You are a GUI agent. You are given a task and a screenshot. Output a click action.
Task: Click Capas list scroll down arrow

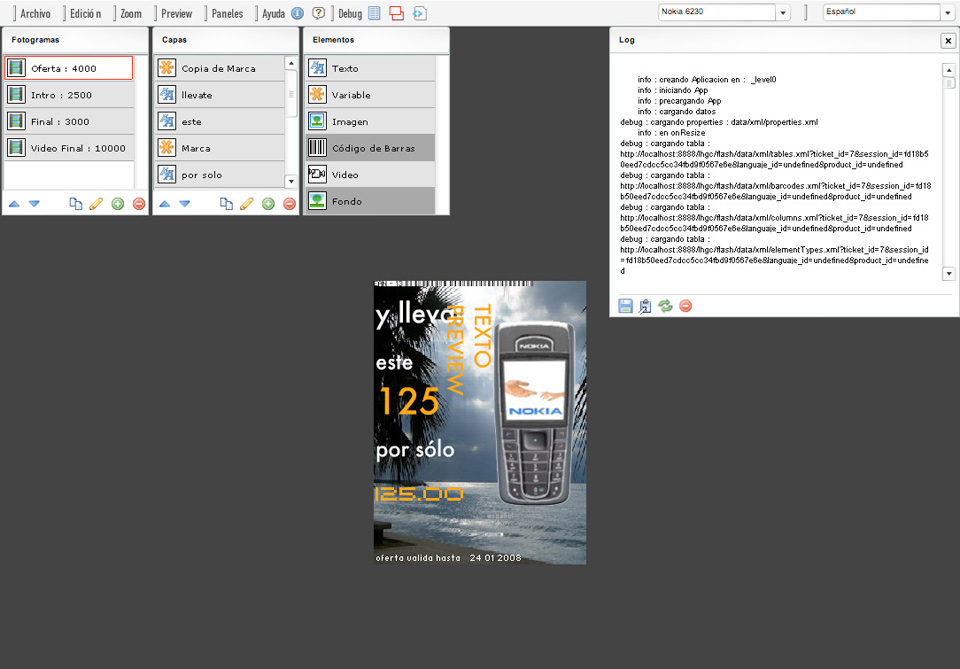pos(291,181)
